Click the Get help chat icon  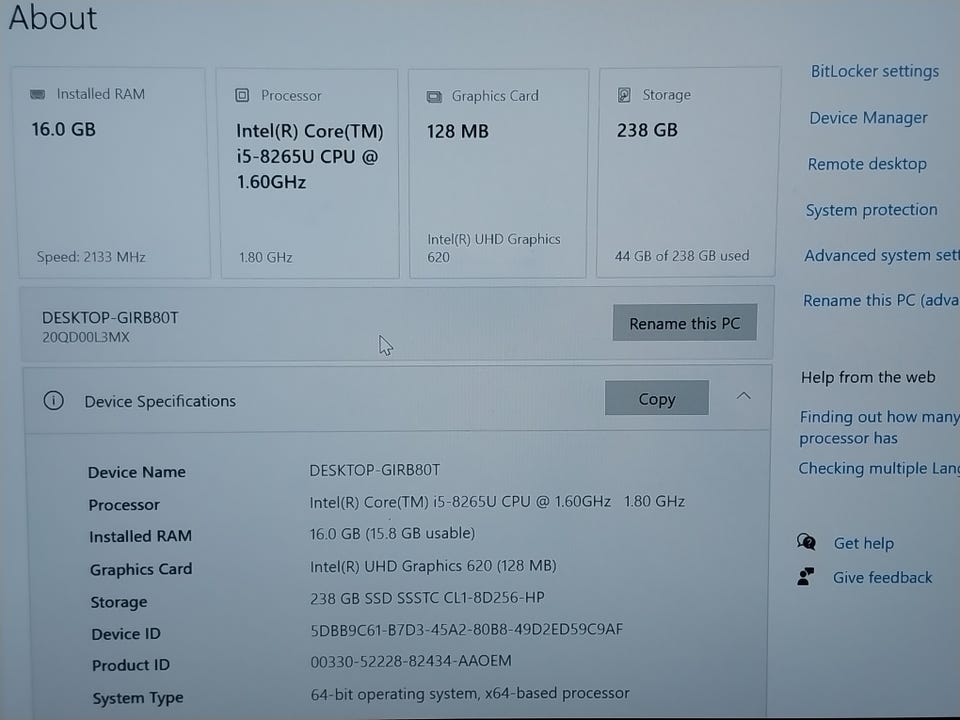click(806, 542)
